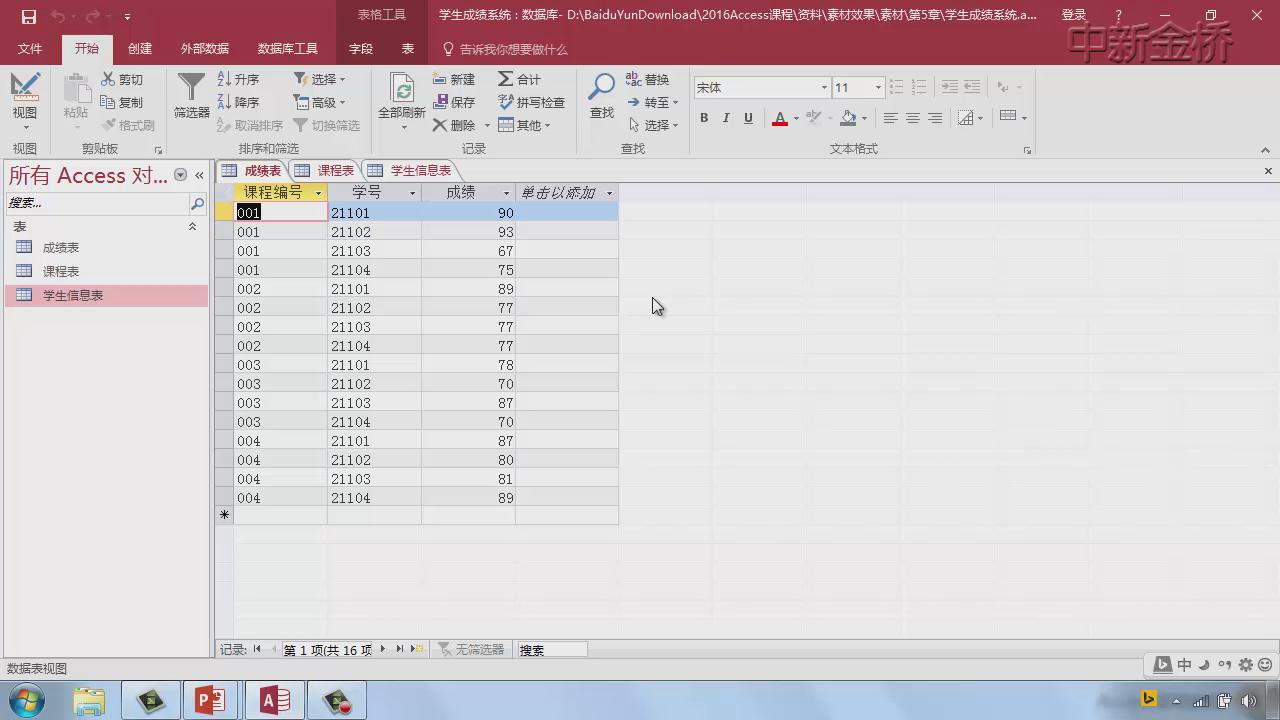Collapse navigation pane with shutter button

[x=199, y=175]
